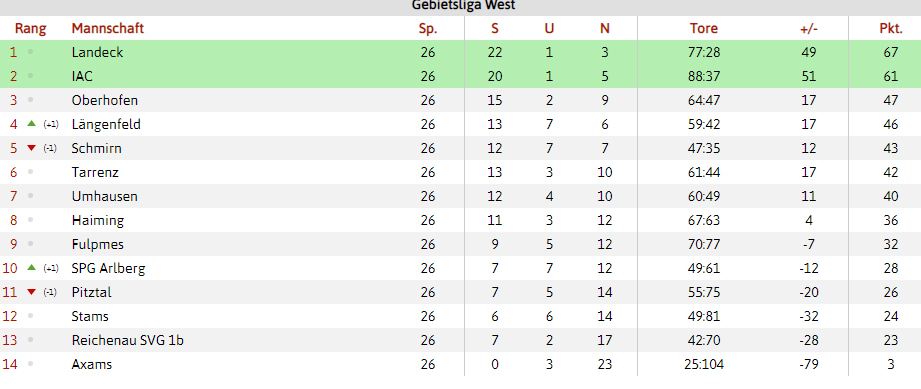Open the IAC team entry
The height and width of the screenshot is (389, 921).
(x=82, y=76)
